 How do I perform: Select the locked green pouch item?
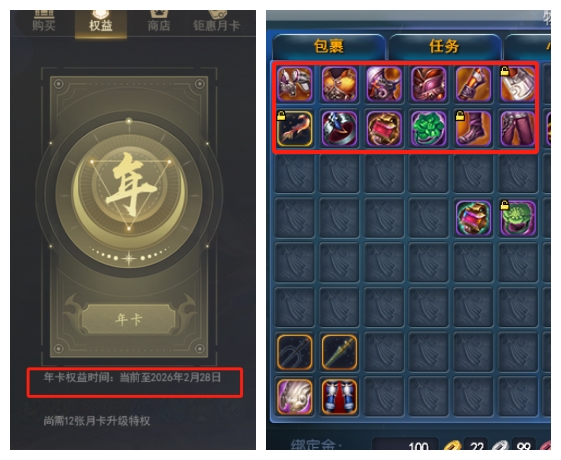click(x=518, y=218)
